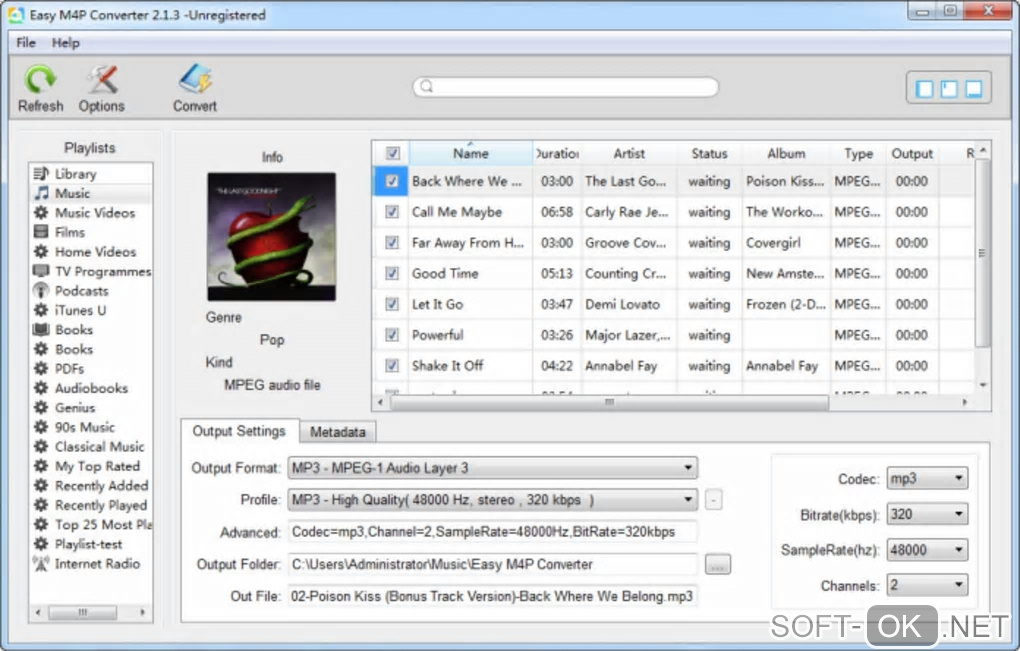Open the Recently Added playlist icon
This screenshot has height=651, width=1020.
41,486
